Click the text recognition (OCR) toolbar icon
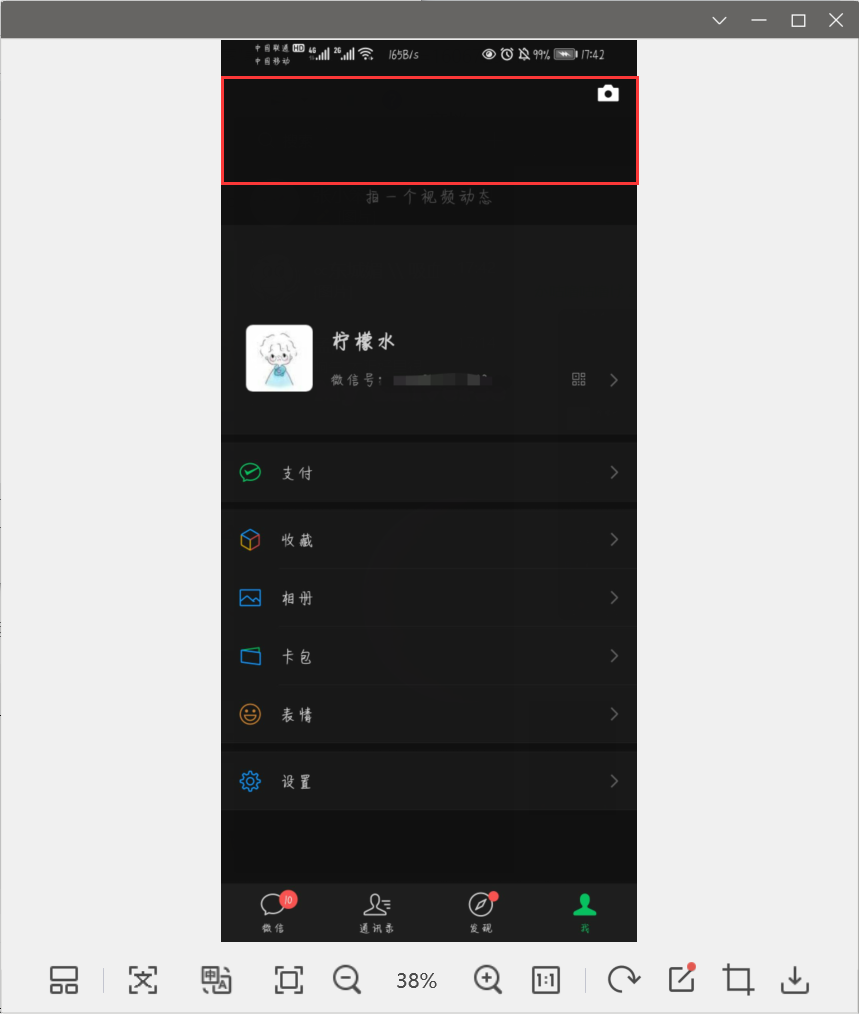 coord(143,980)
